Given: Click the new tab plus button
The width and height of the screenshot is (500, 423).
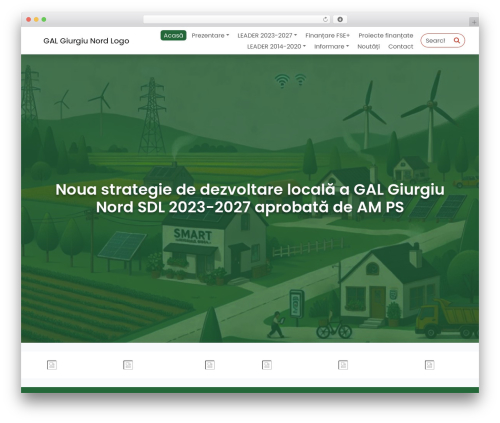Looking at the screenshot, I should [x=474, y=22].
